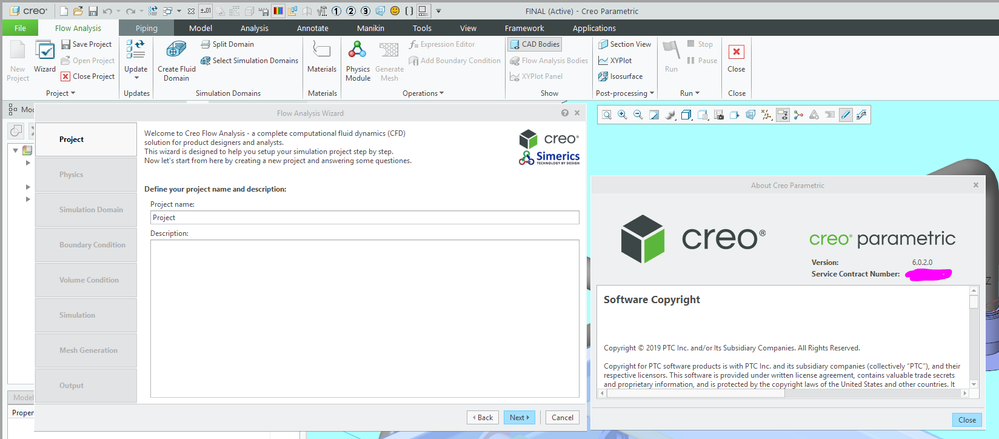
Task: Open the Physics Module tool
Action: click(x=357, y=61)
